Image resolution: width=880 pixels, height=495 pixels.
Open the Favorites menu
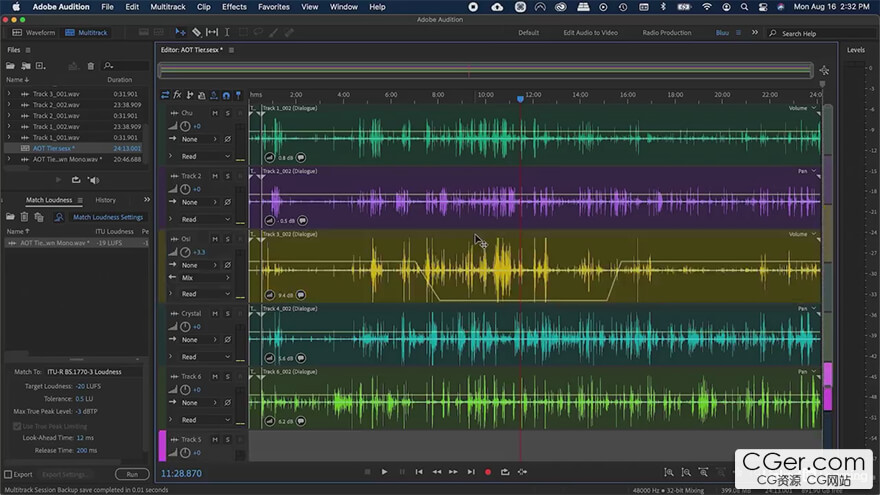click(274, 7)
